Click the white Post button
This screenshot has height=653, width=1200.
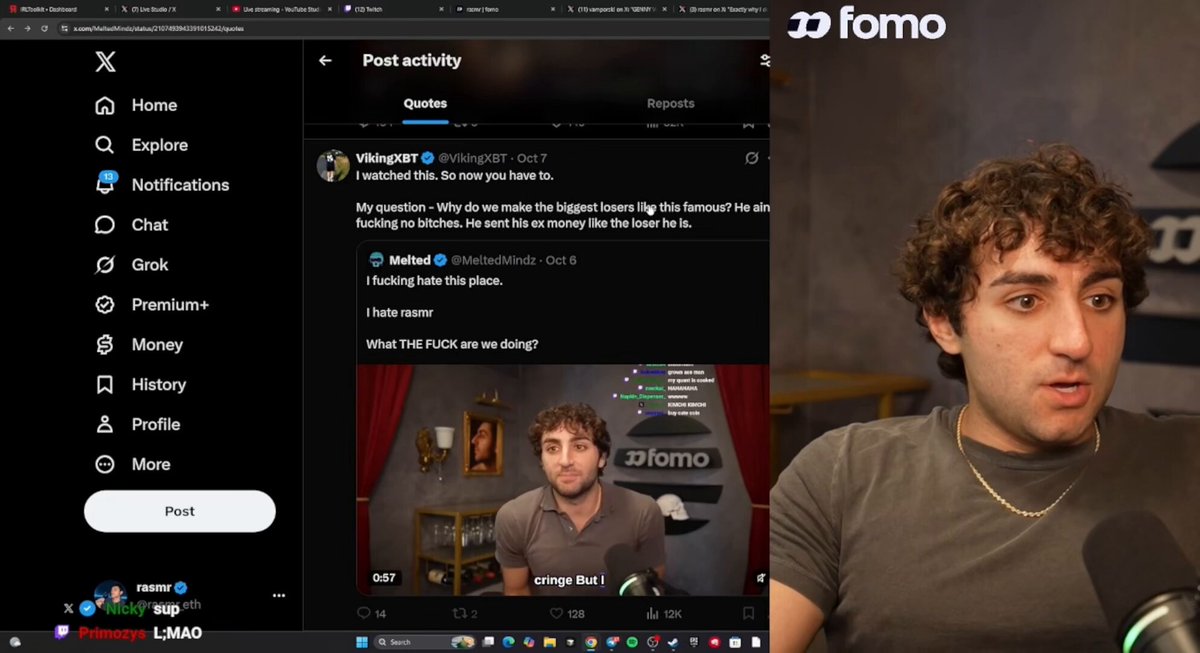coord(180,511)
